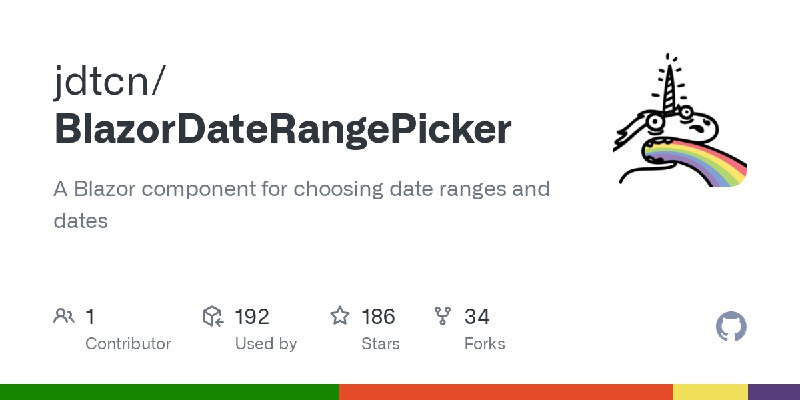Click the Contributor label
The width and height of the screenshot is (800, 400).
(128, 344)
